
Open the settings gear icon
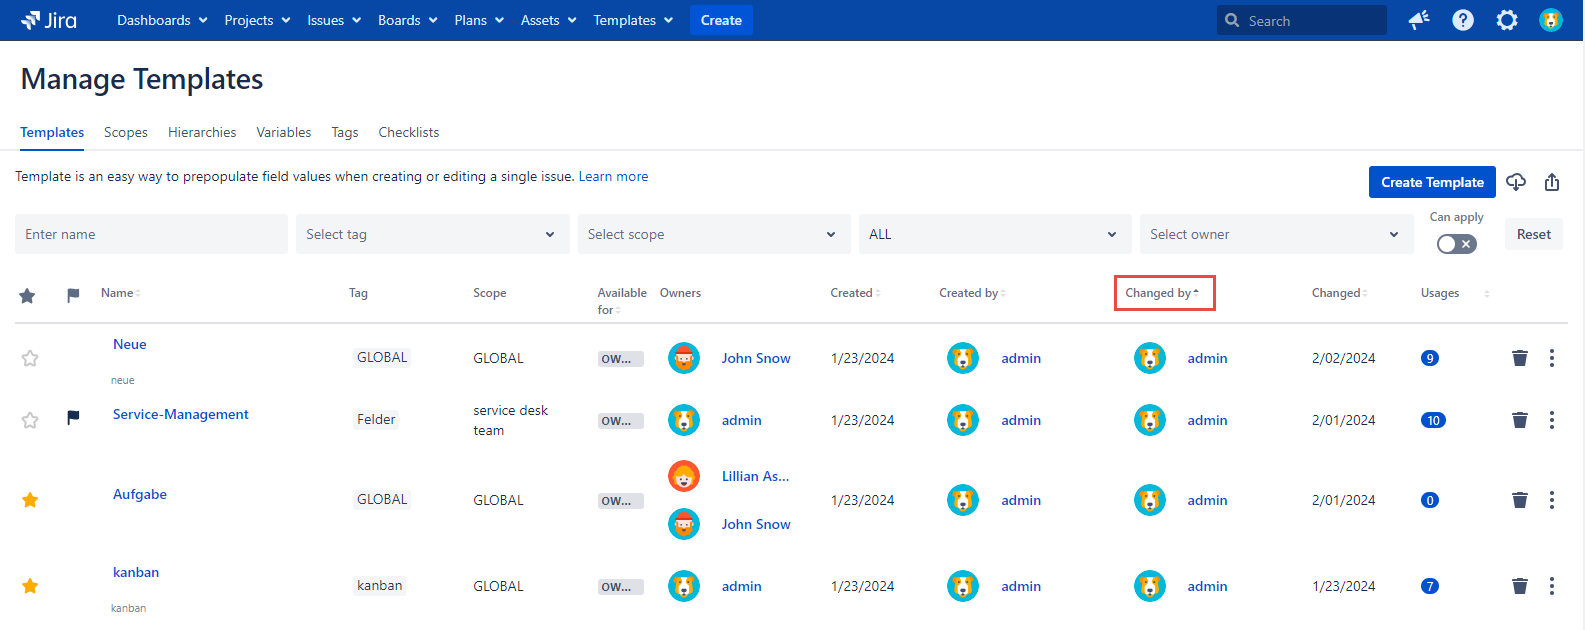point(1507,20)
